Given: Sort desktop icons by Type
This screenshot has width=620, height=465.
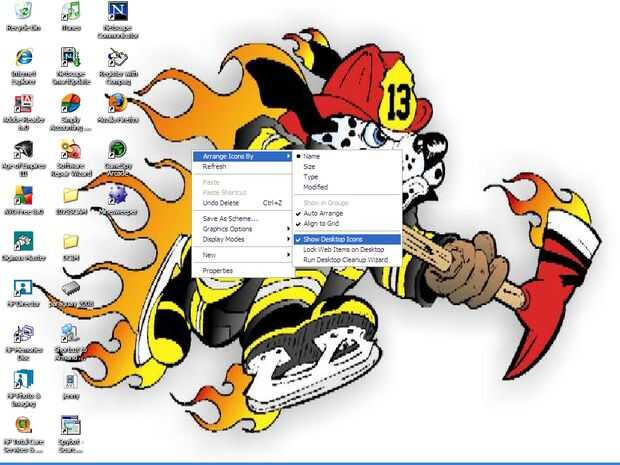Looking at the screenshot, I should click(x=347, y=177).
